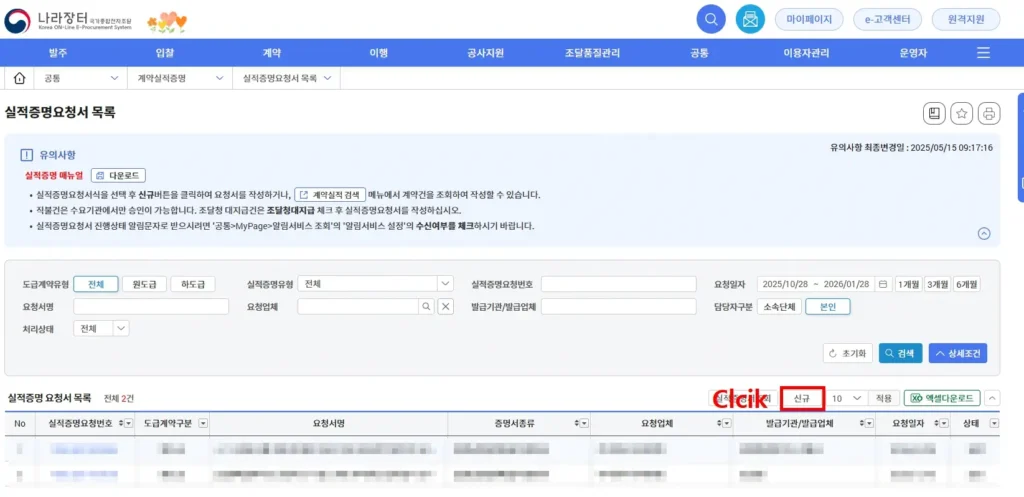
Task: Click the blue 검색 button
Action: click(900, 353)
